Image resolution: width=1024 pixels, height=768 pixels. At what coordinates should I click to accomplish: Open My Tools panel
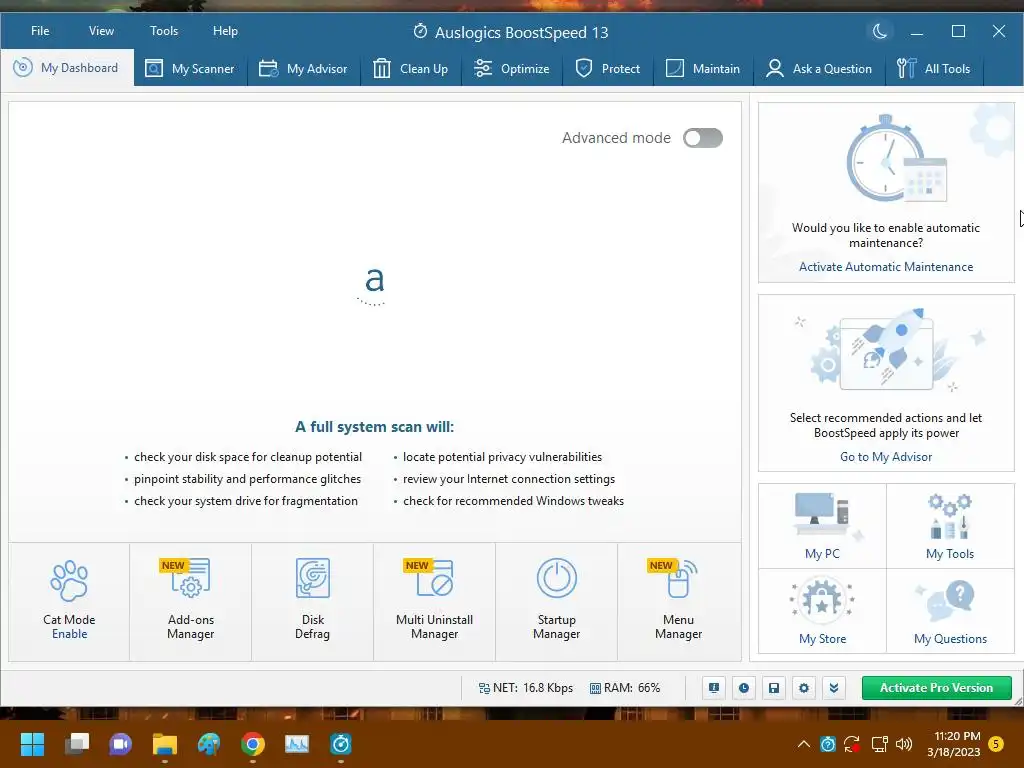point(950,526)
